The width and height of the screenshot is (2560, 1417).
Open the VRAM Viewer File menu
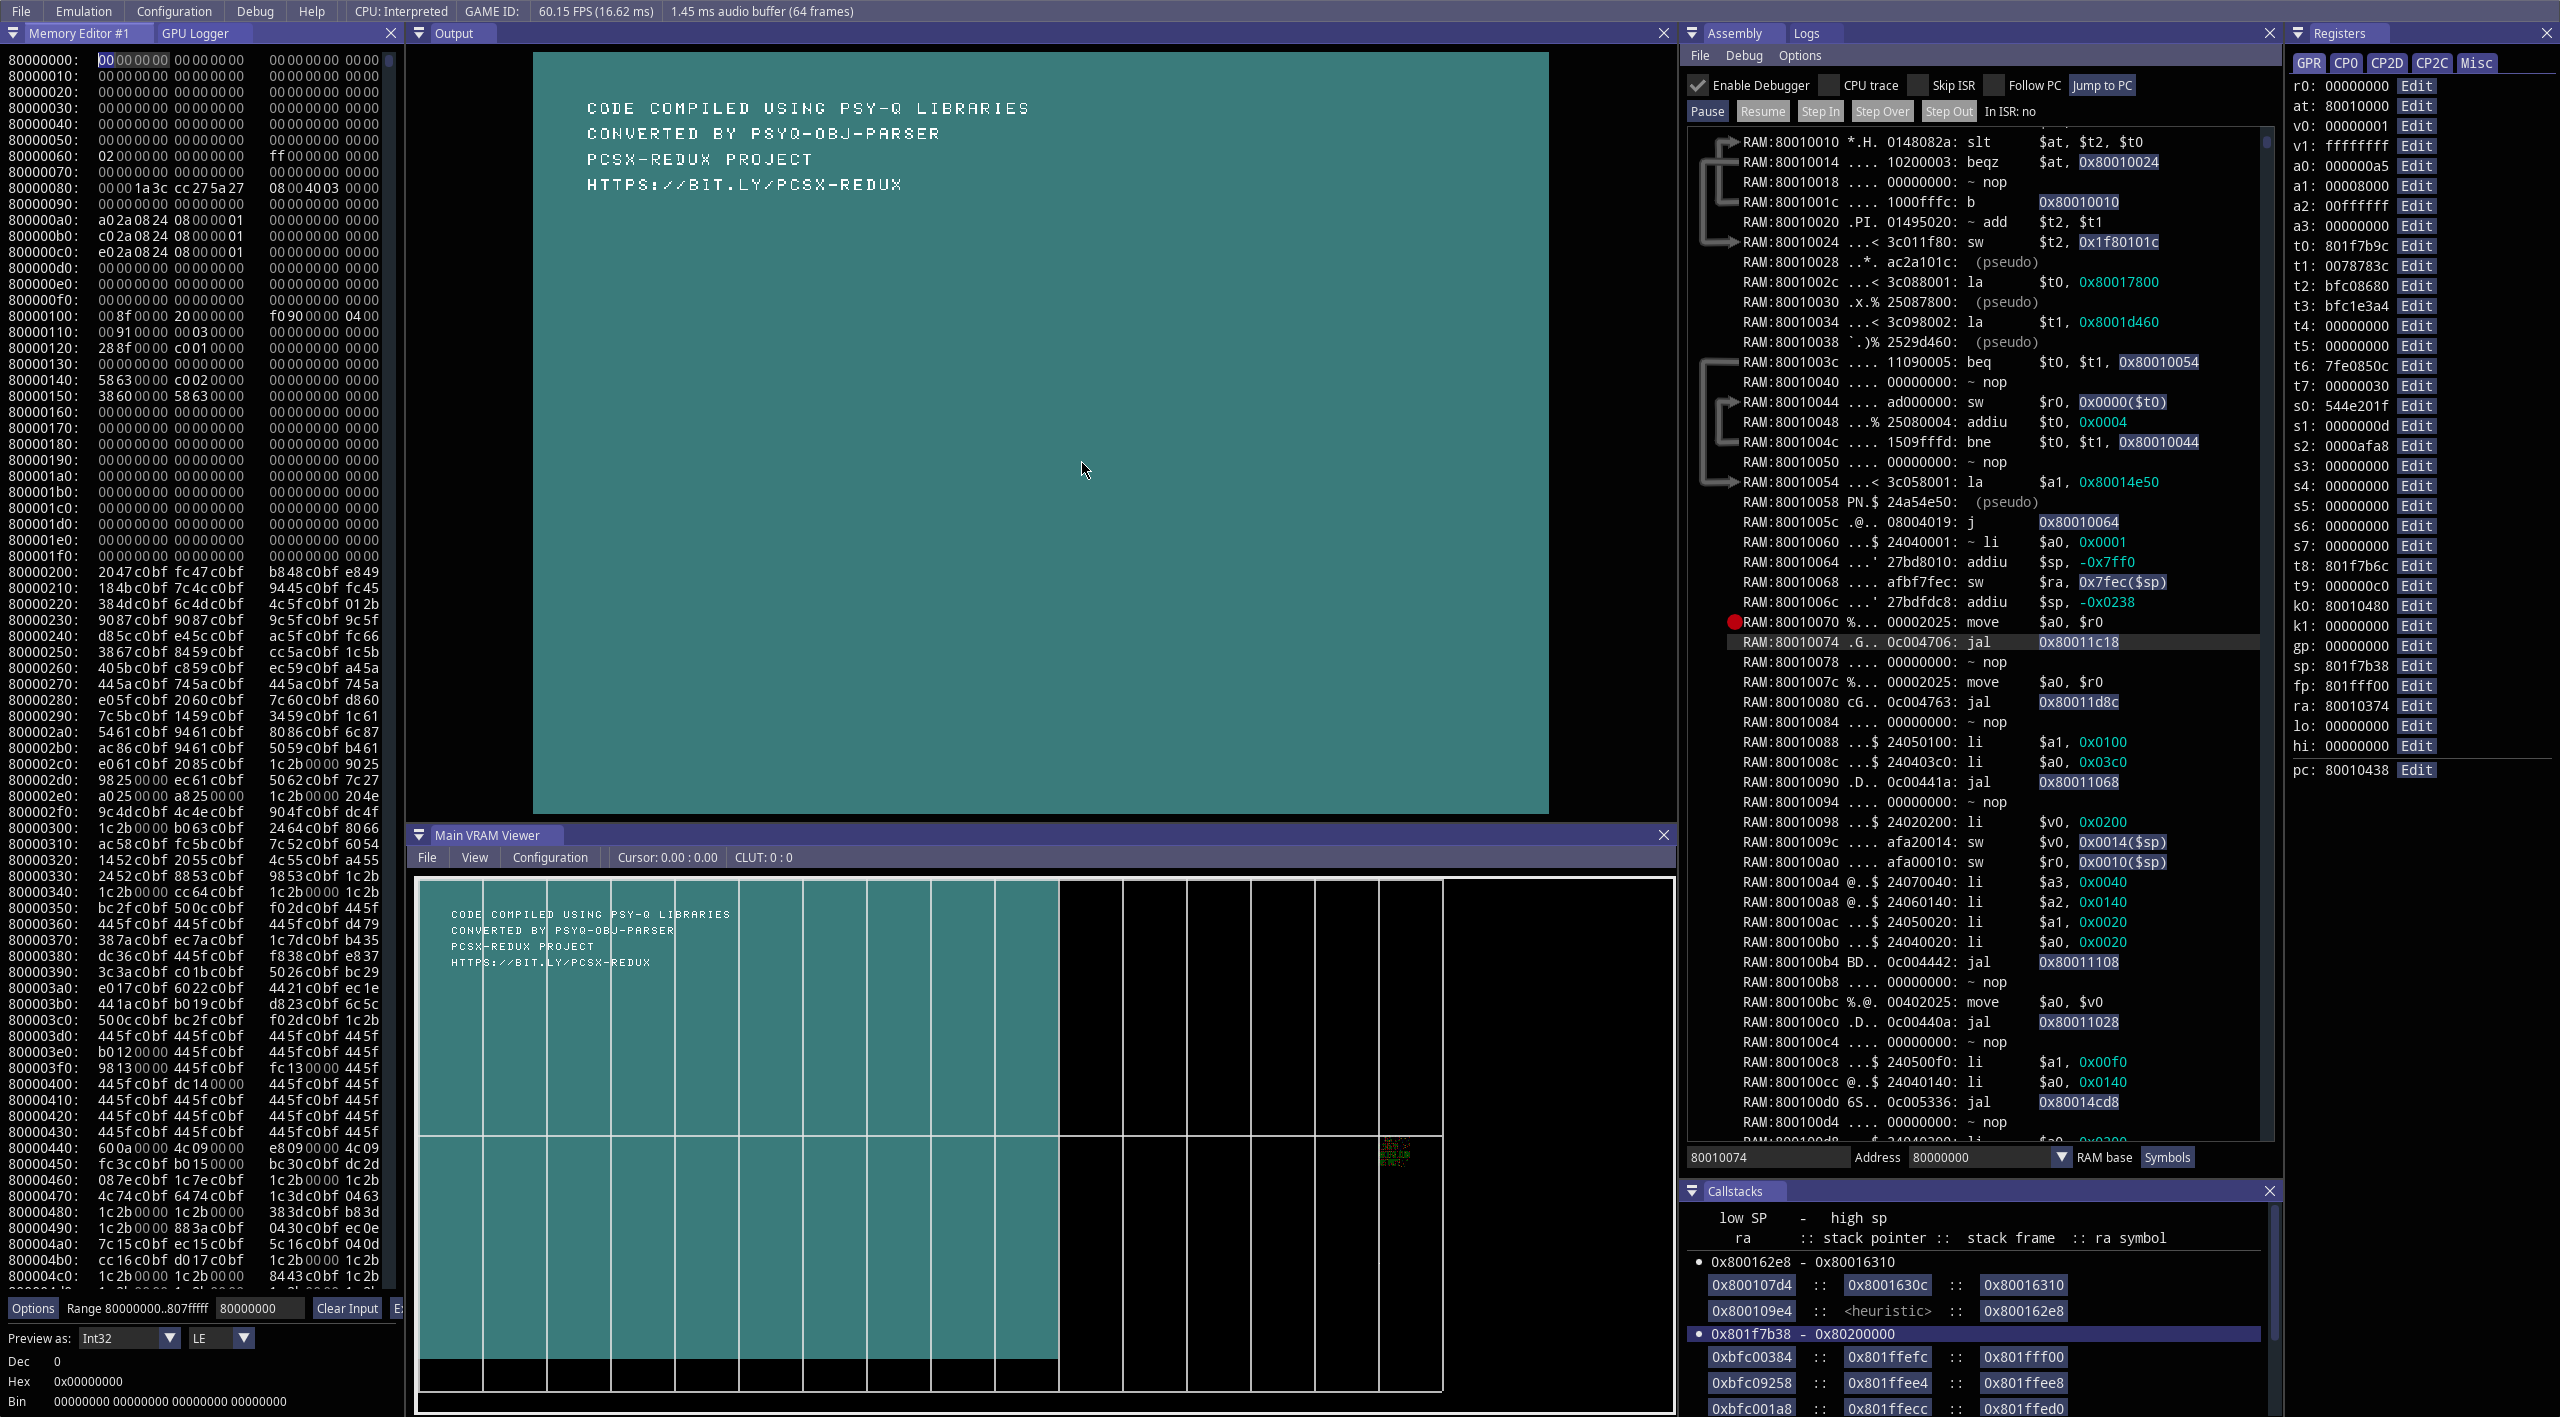coord(427,857)
